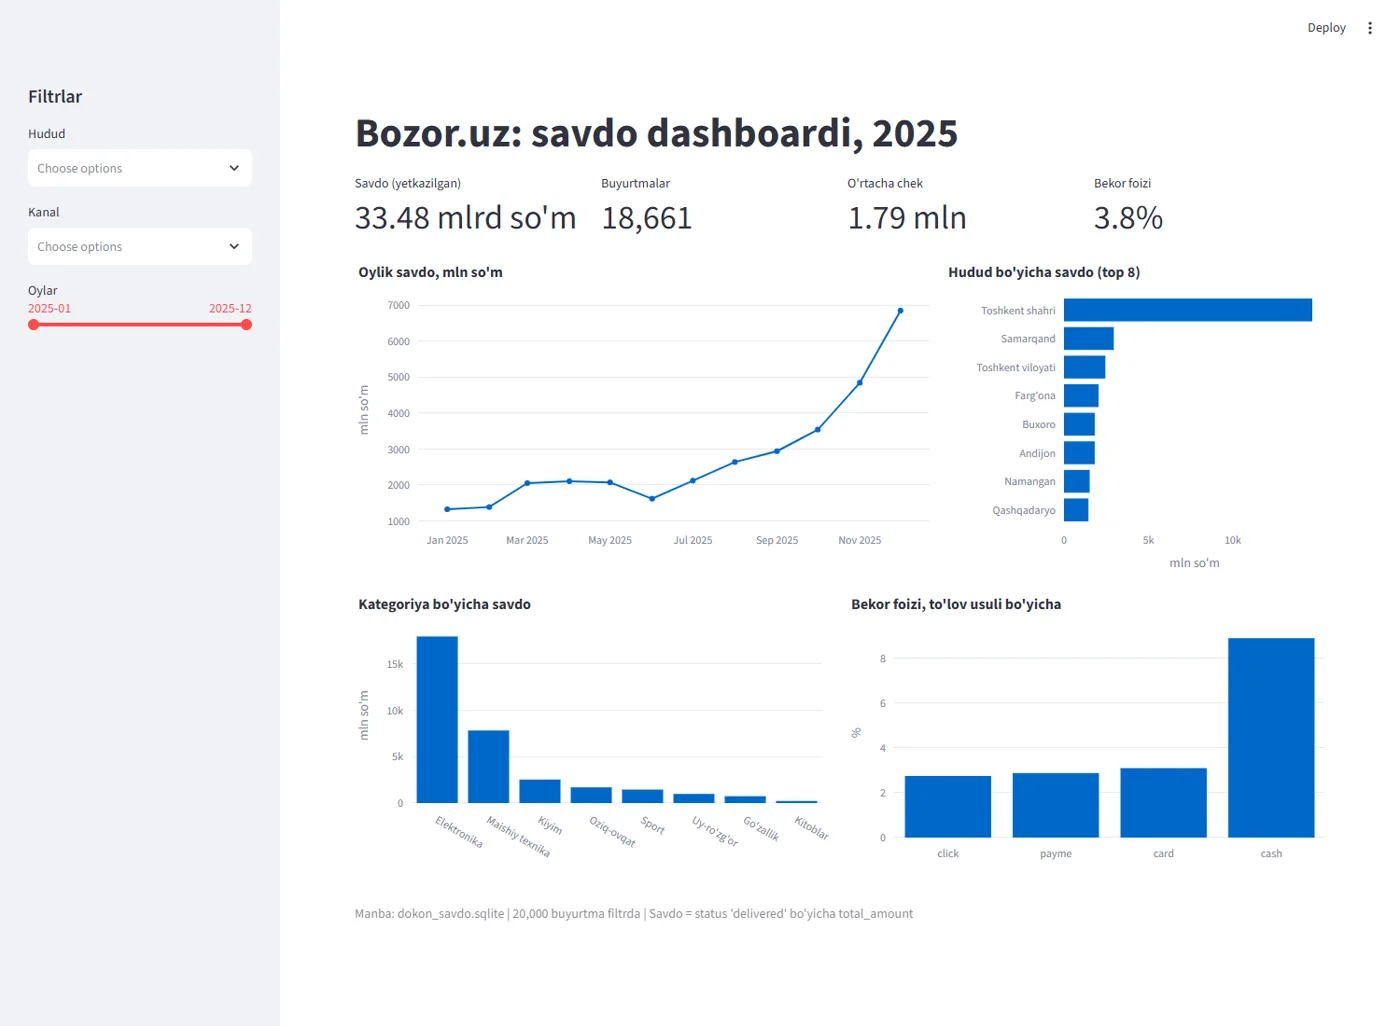Click the Namangan bar in Hudud chart

point(1077,481)
